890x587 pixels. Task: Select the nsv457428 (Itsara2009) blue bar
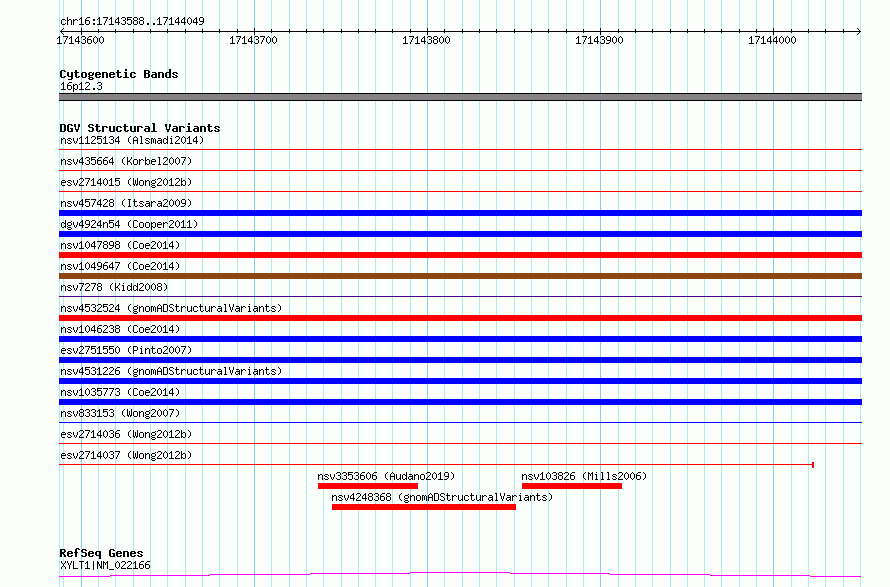[460, 213]
